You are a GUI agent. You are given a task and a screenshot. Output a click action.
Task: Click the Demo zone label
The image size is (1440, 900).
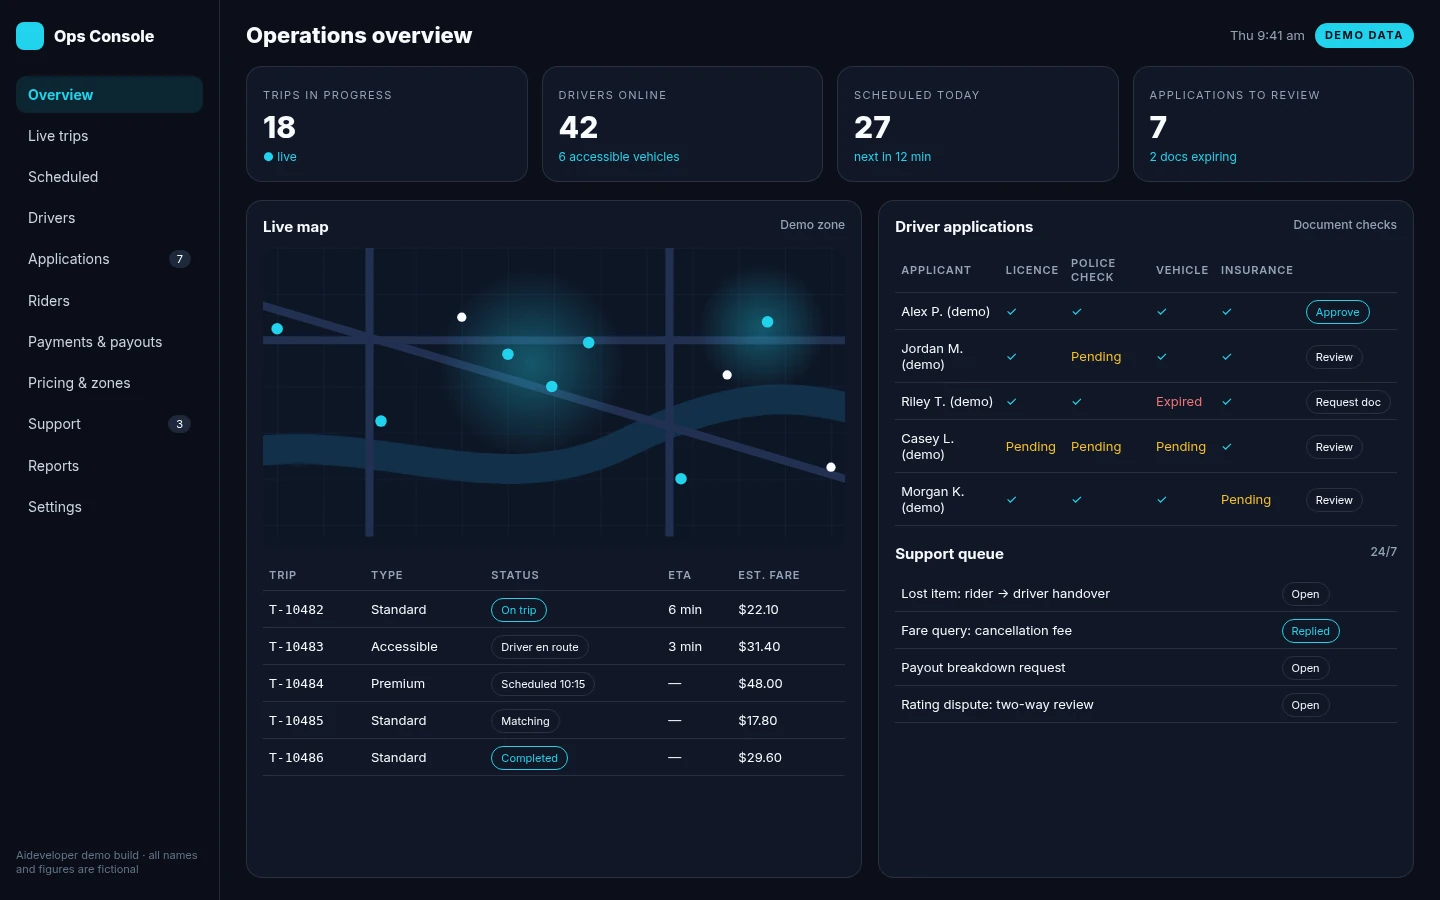[x=812, y=225]
